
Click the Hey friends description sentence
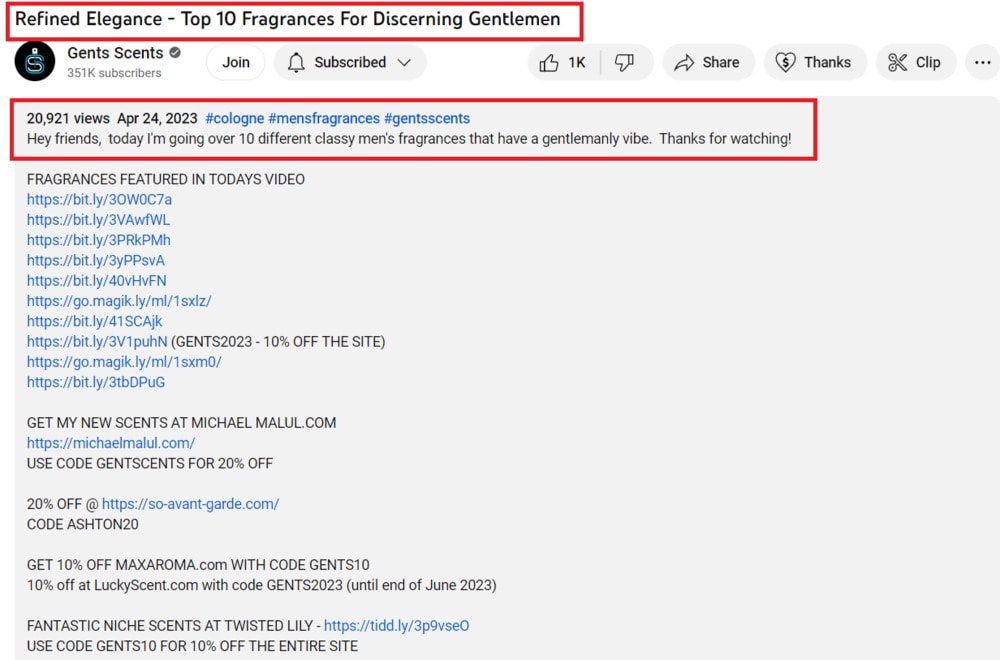tap(409, 139)
